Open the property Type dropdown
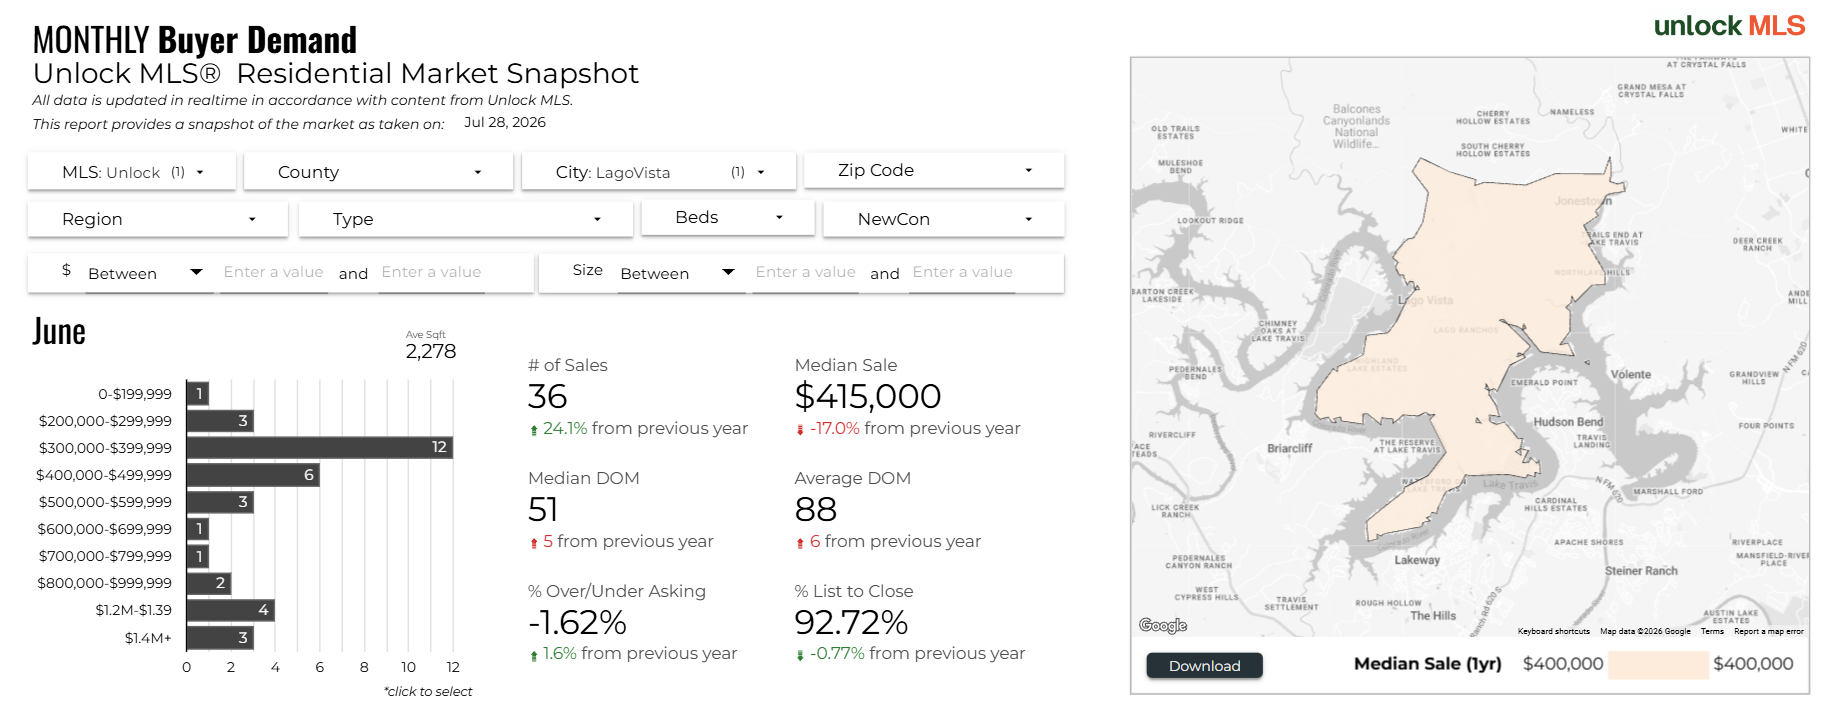The image size is (1832, 715). pyautogui.click(x=466, y=219)
